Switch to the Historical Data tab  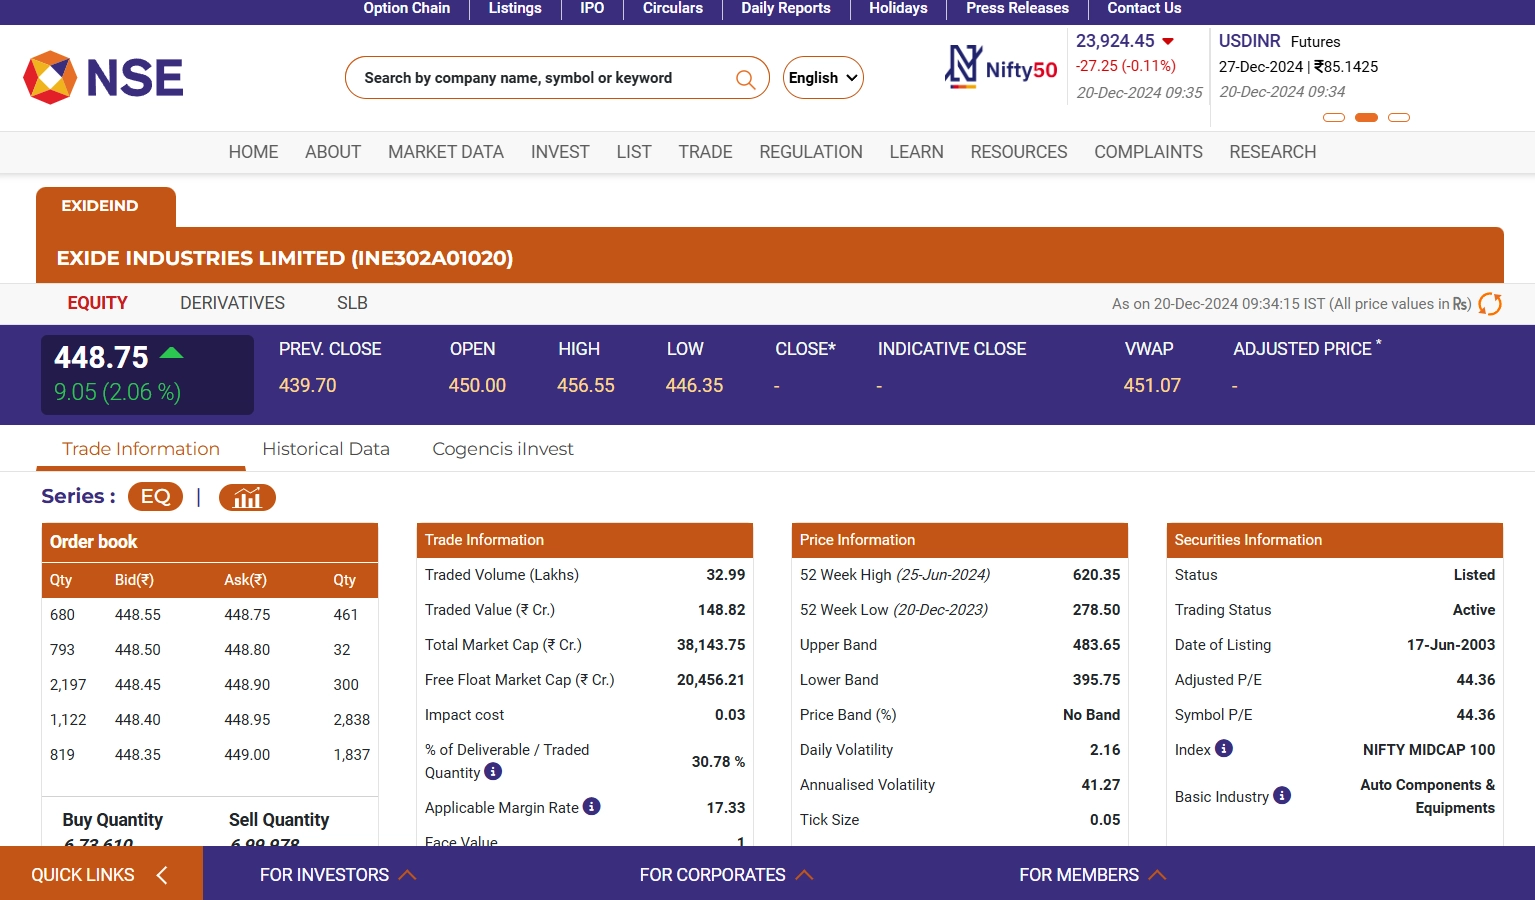point(326,449)
